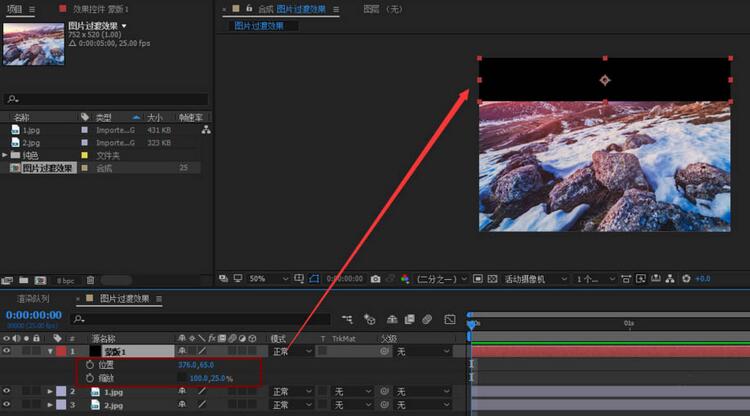The image size is (750, 416).
Task: Click the 8 bpc color depth button
Action: point(63,280)
